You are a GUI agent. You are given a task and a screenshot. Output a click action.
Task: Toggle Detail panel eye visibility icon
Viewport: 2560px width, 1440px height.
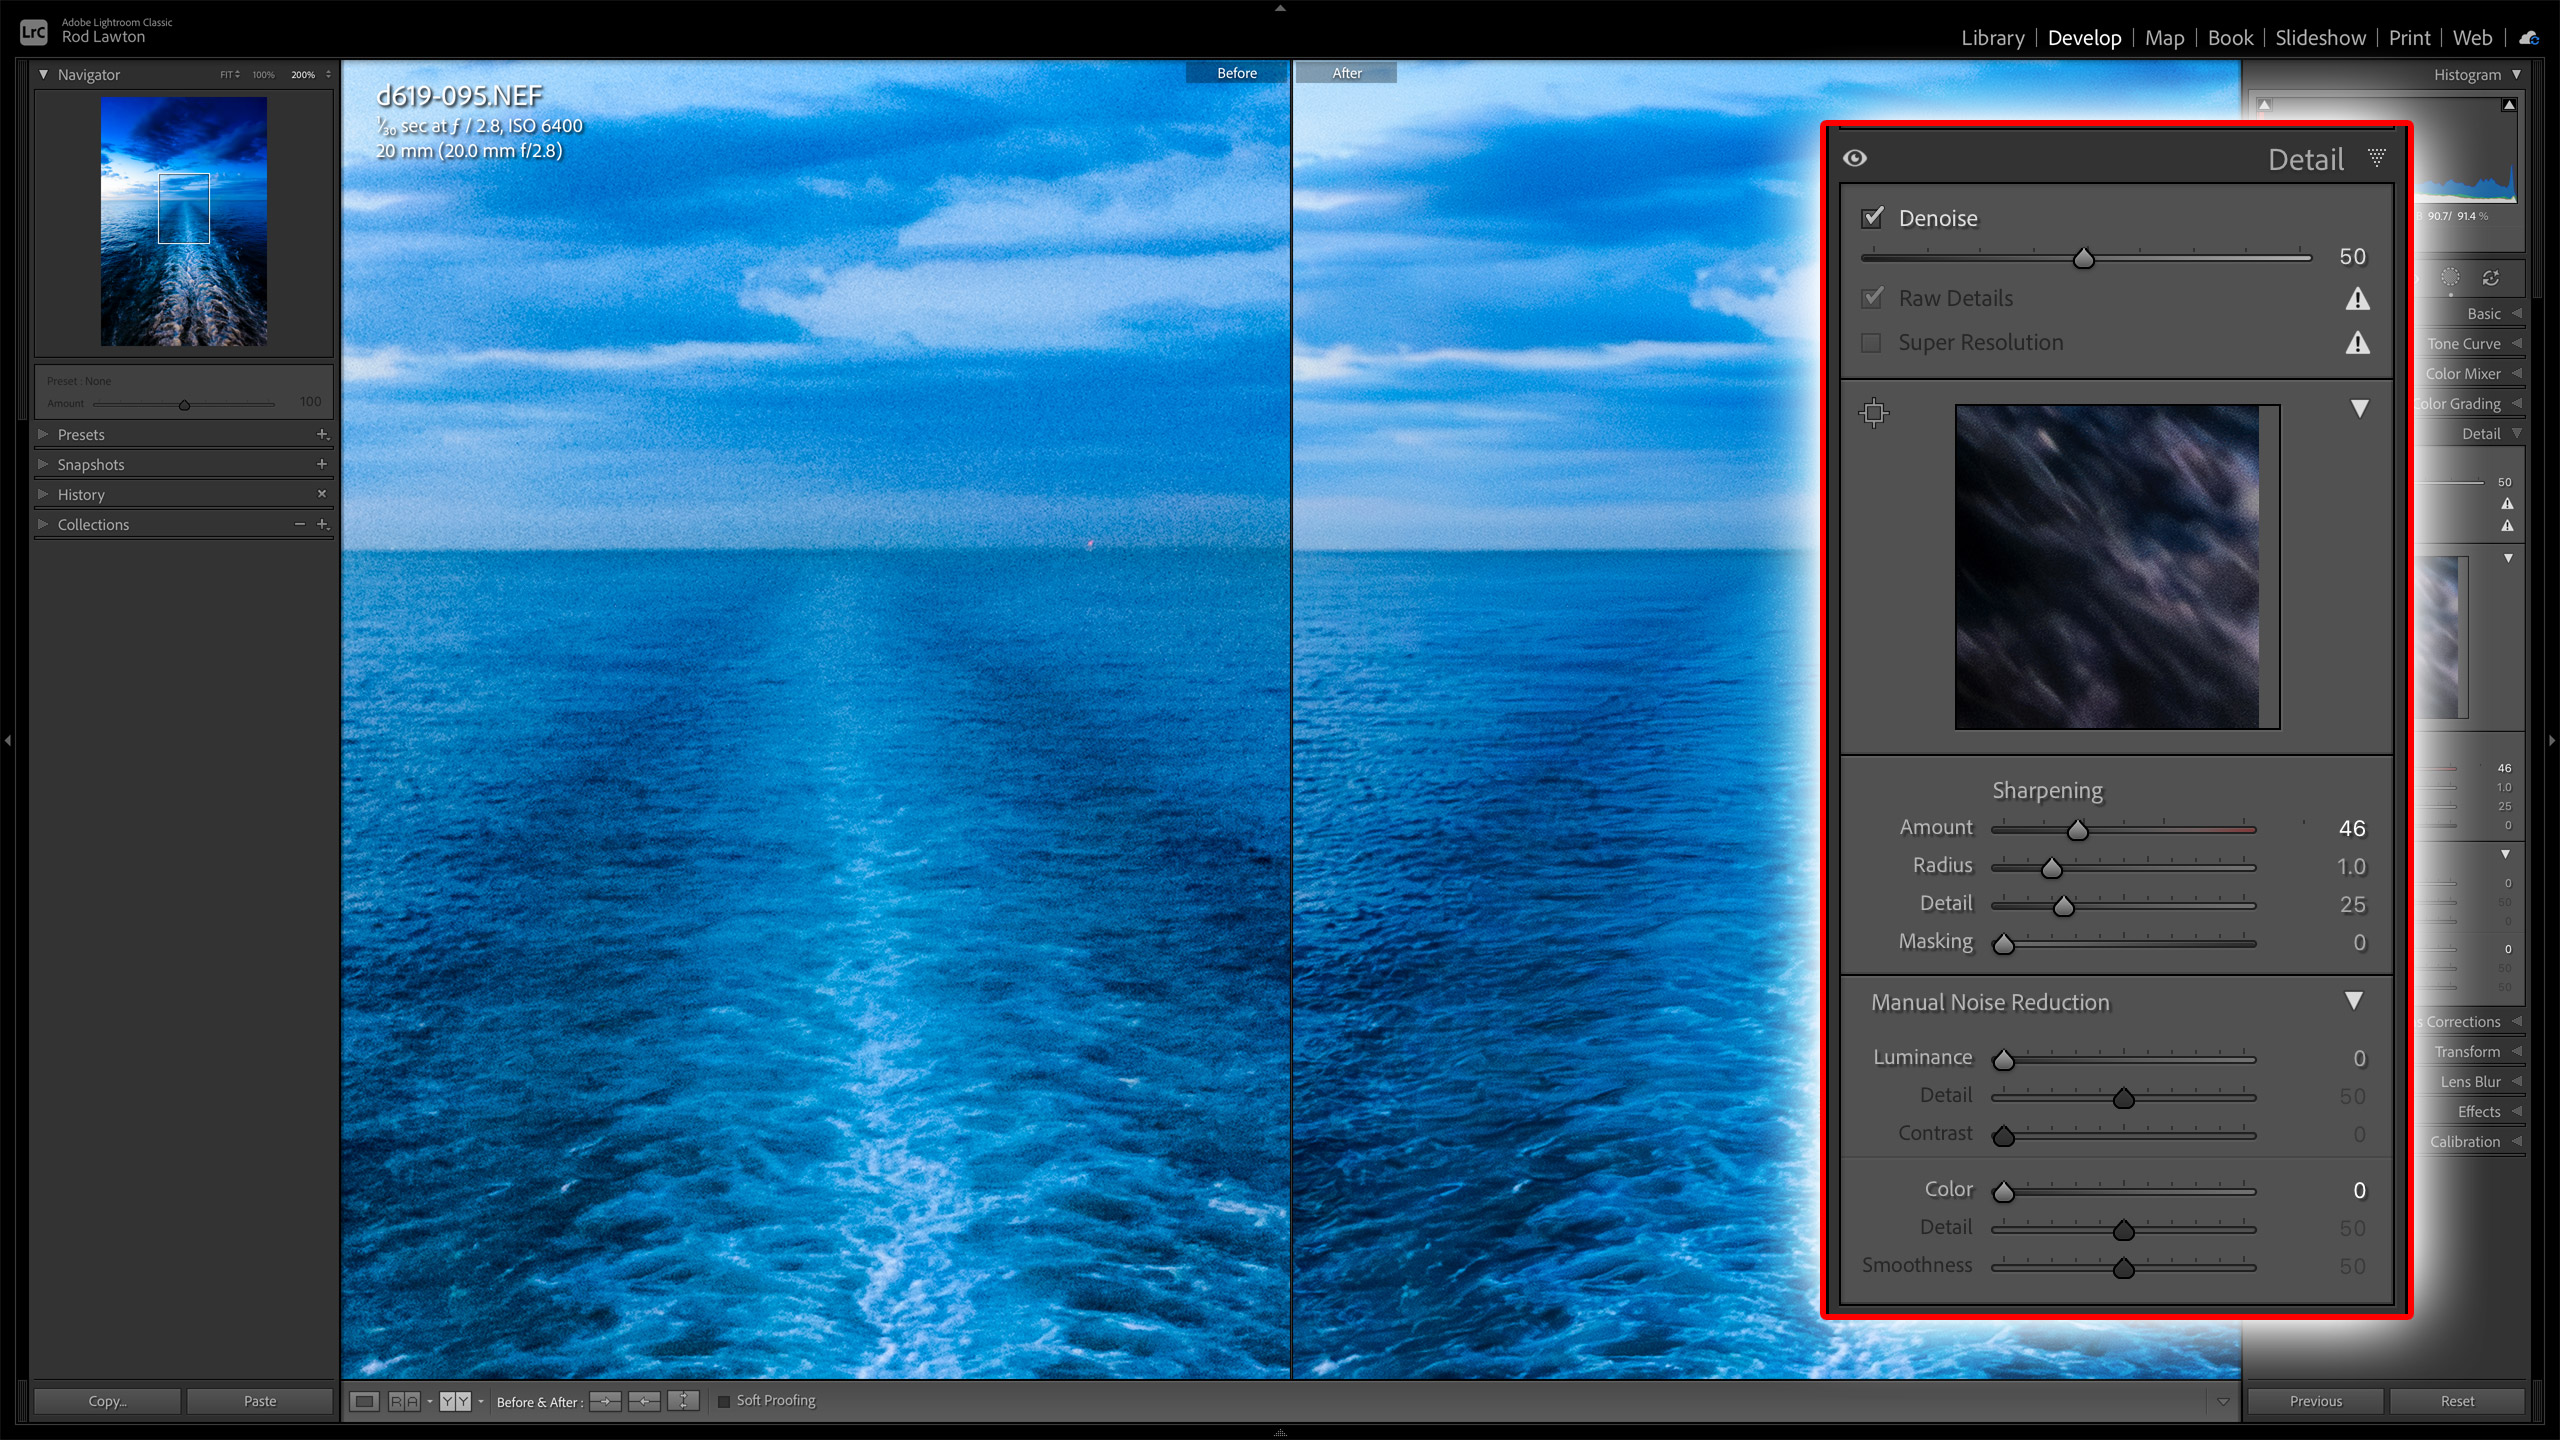coord(1855,158)
